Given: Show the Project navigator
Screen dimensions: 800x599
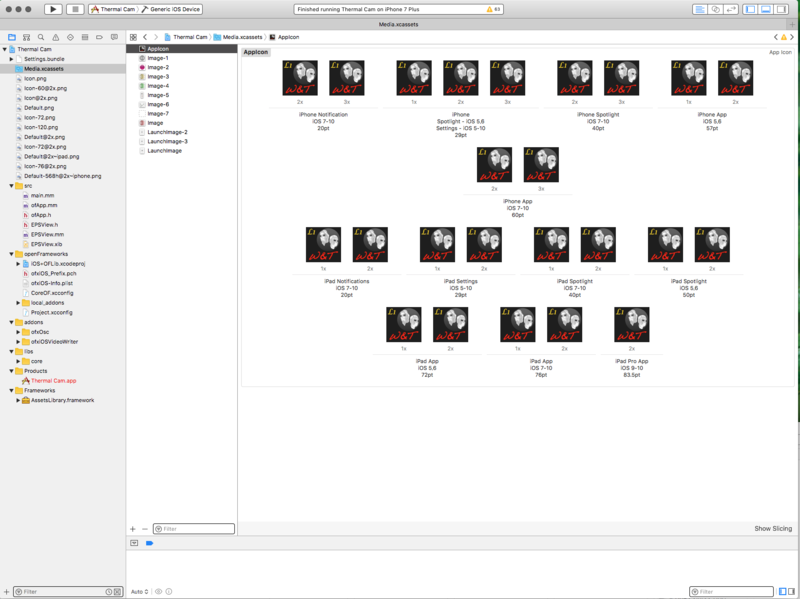Looking at the screenshot, I should pyautogui.click(x=12, y=37).
